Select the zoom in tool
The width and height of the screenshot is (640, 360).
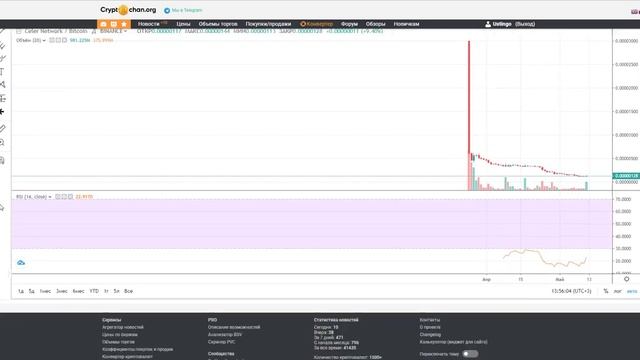(2, 142)
